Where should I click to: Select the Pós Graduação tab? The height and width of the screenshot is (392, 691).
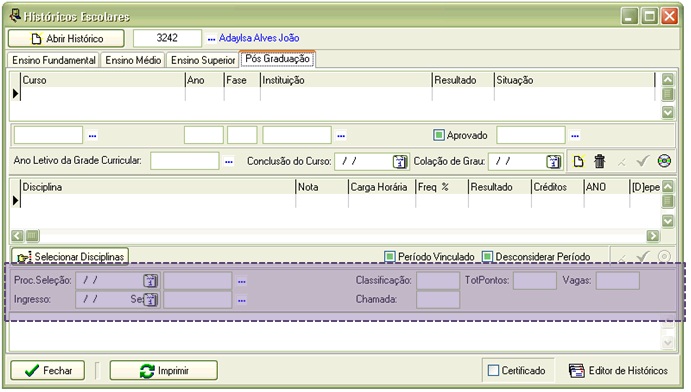pos(277,59)
